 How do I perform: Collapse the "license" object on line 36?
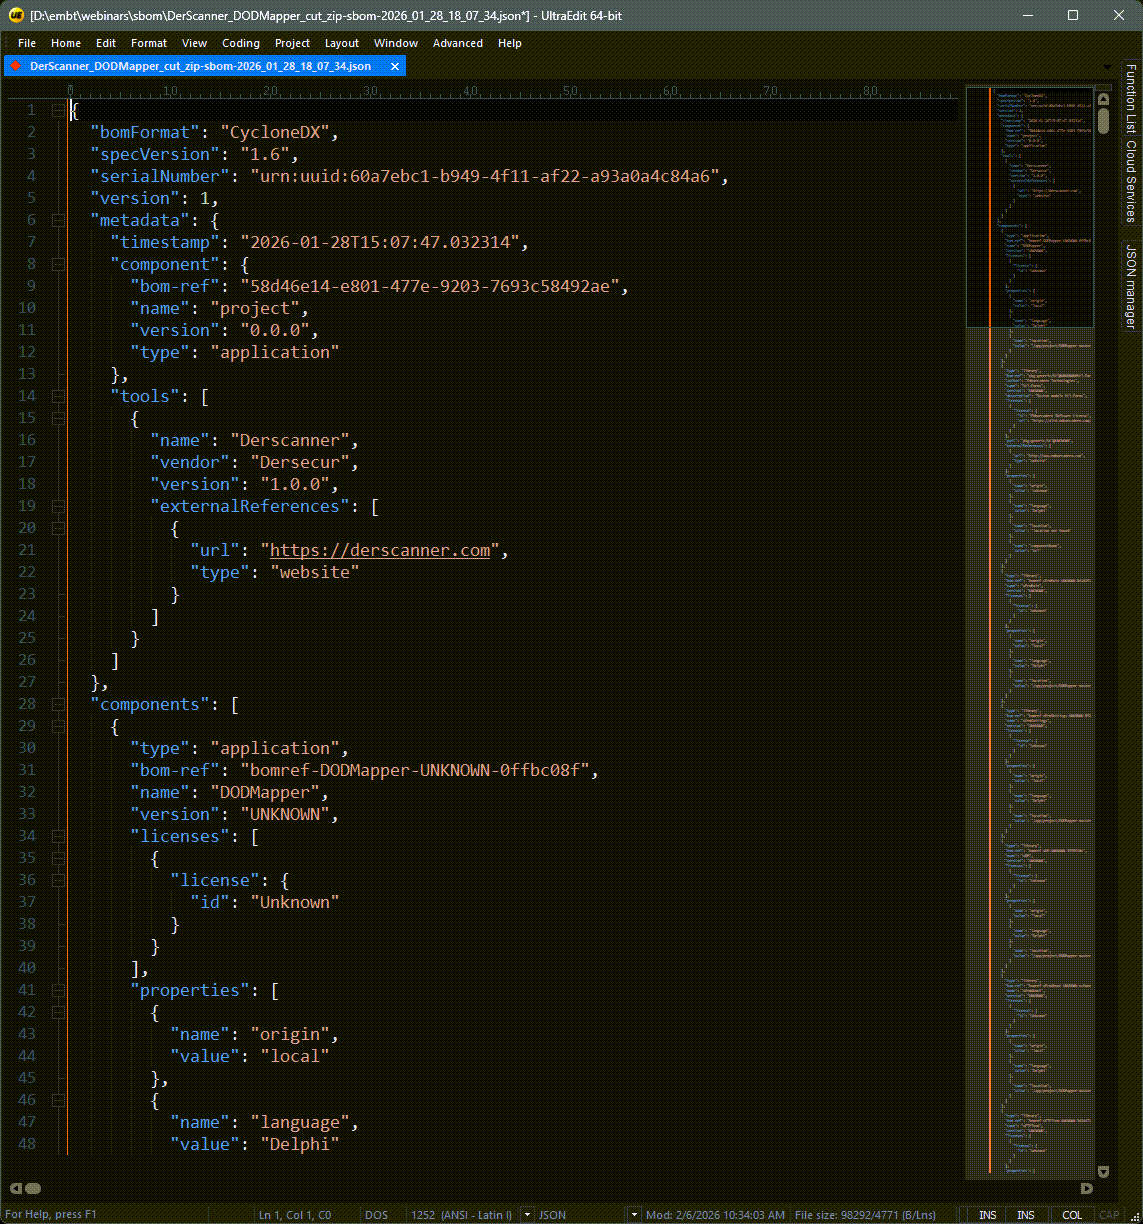tap(58, 880)
